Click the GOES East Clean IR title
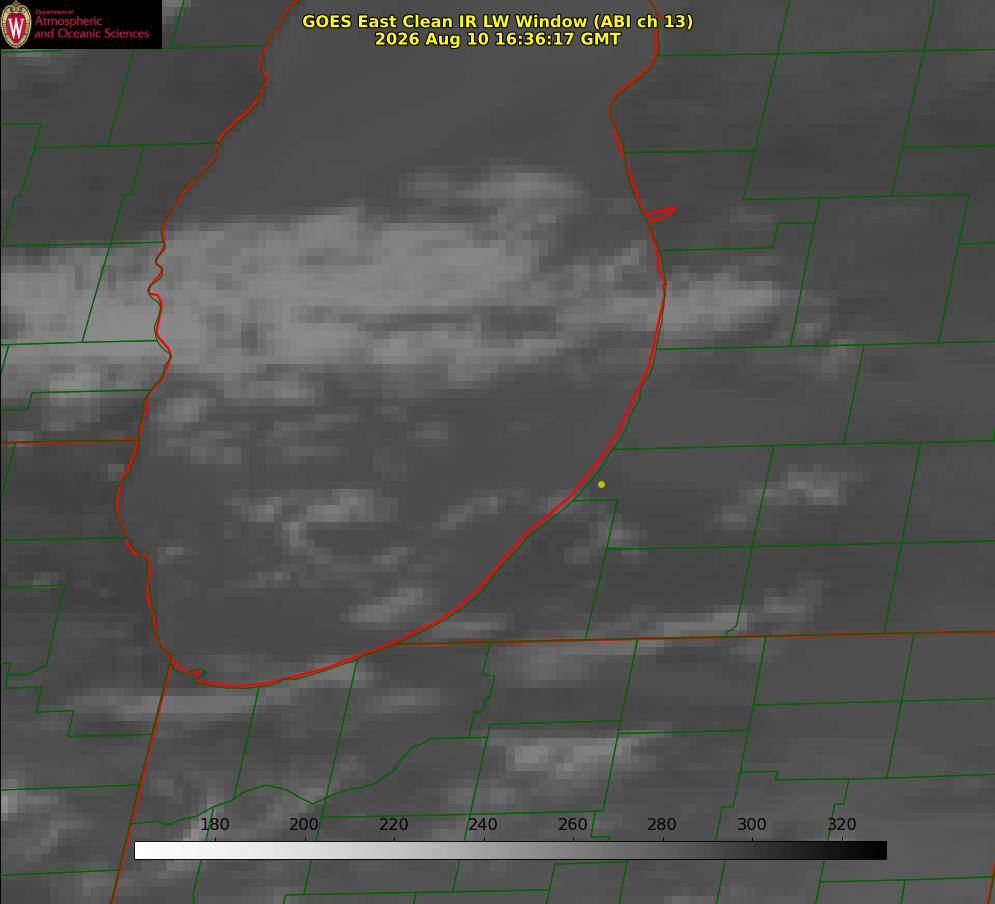Image resolution: width=995 pixels, height=904 pixels. (x=444, y=21)
